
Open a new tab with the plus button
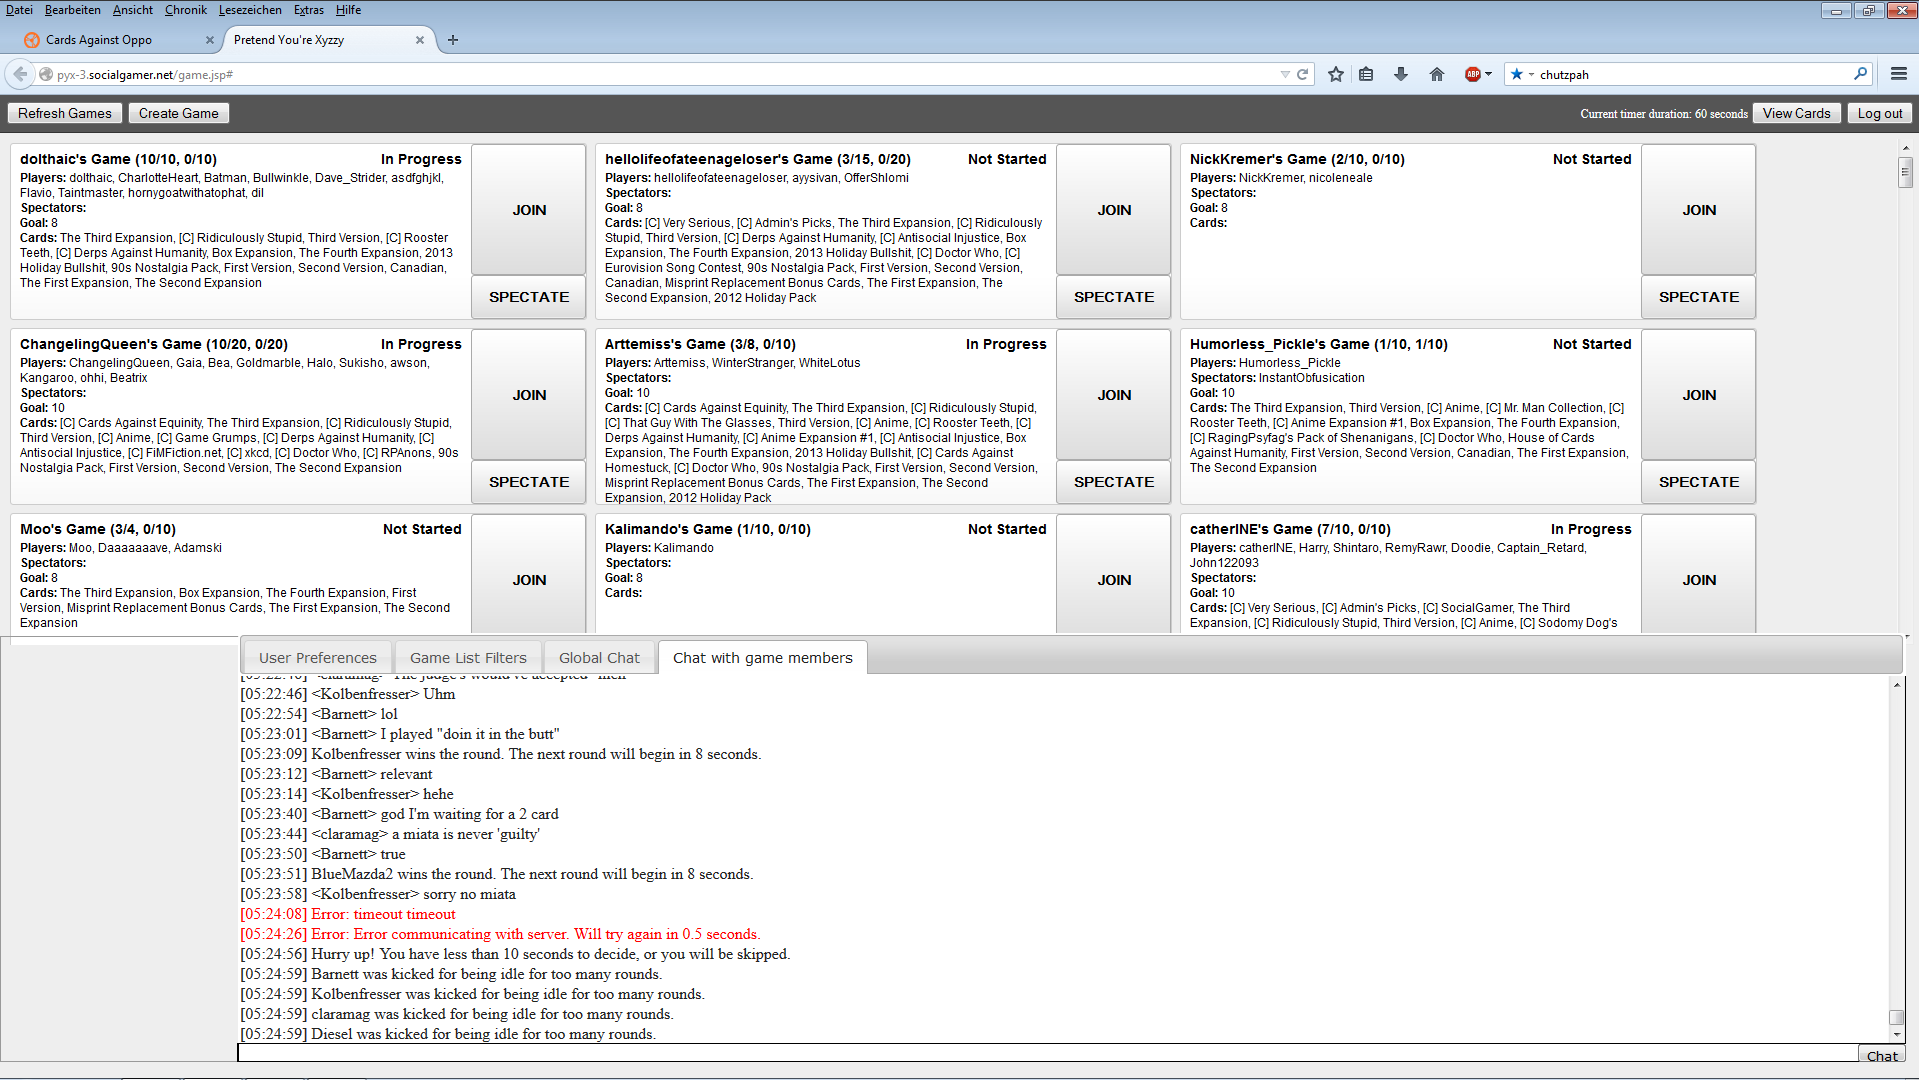click(453, 40)
